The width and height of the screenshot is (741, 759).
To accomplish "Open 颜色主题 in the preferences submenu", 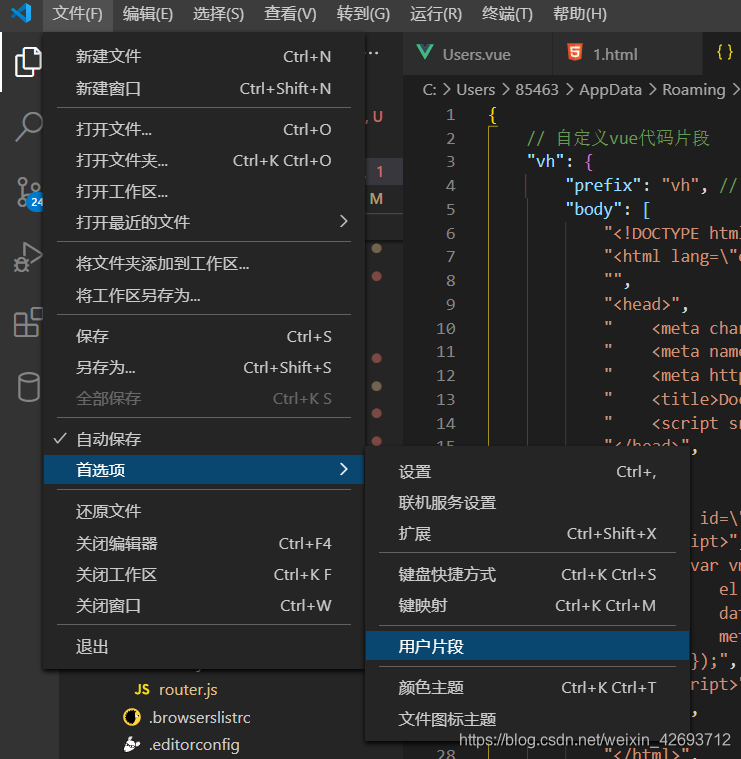I will click(527, 687).
